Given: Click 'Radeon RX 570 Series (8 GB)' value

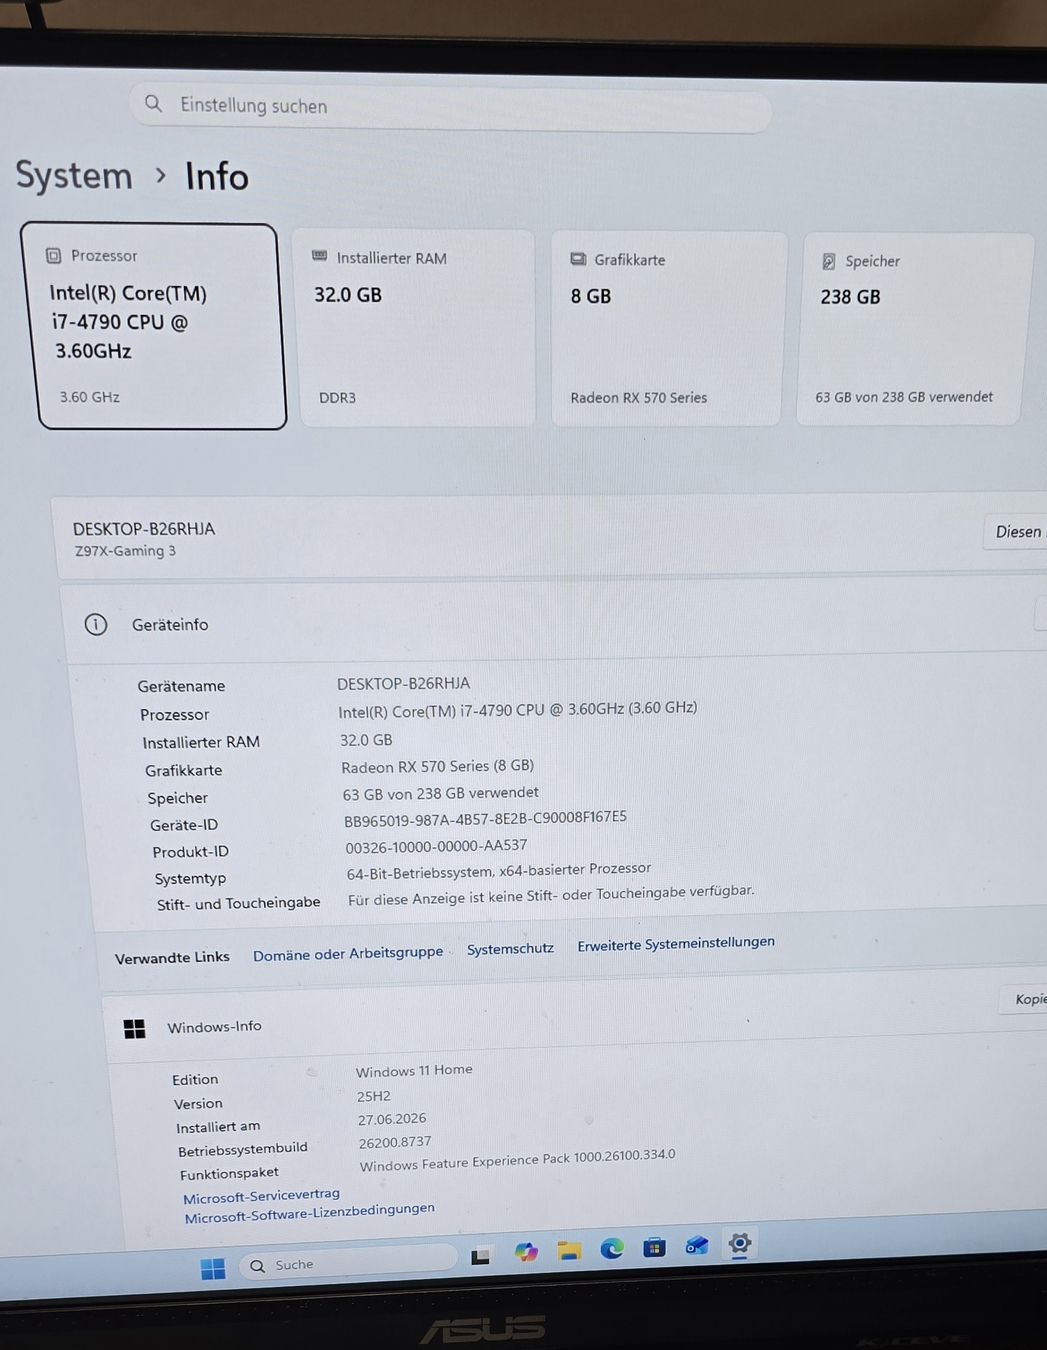Looking at the screenshot, I should point(437,766).
